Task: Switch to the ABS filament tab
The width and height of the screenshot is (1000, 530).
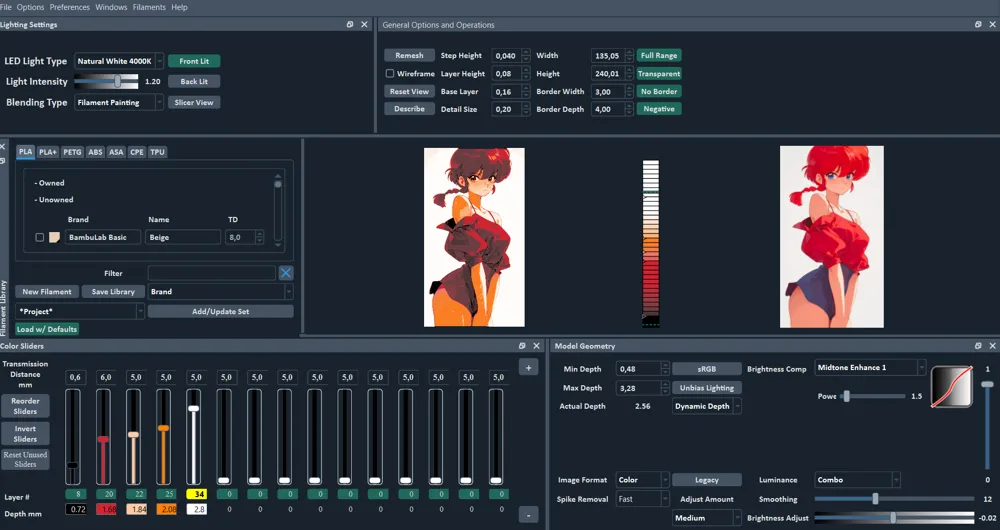Action: (95, 152)
